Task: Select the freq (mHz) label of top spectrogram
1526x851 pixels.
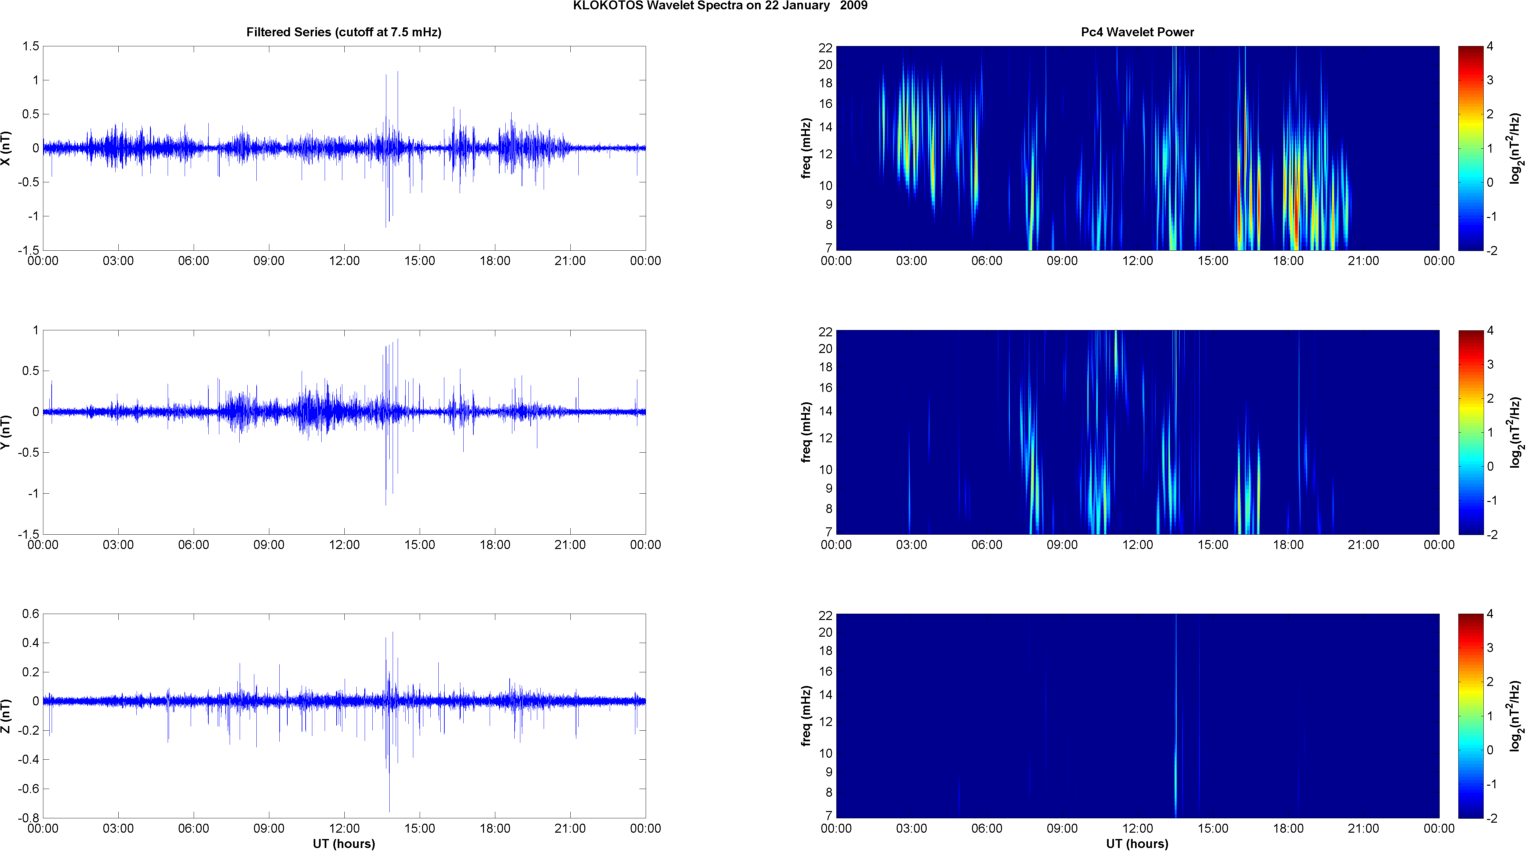Action: click(806, 148)
